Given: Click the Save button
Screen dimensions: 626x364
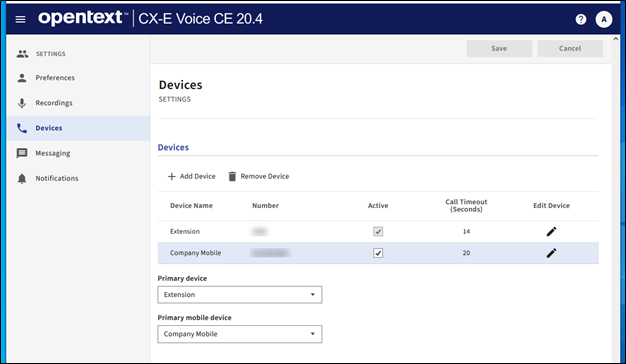Looking at the screenshot, I should click(x=499, y=48).
